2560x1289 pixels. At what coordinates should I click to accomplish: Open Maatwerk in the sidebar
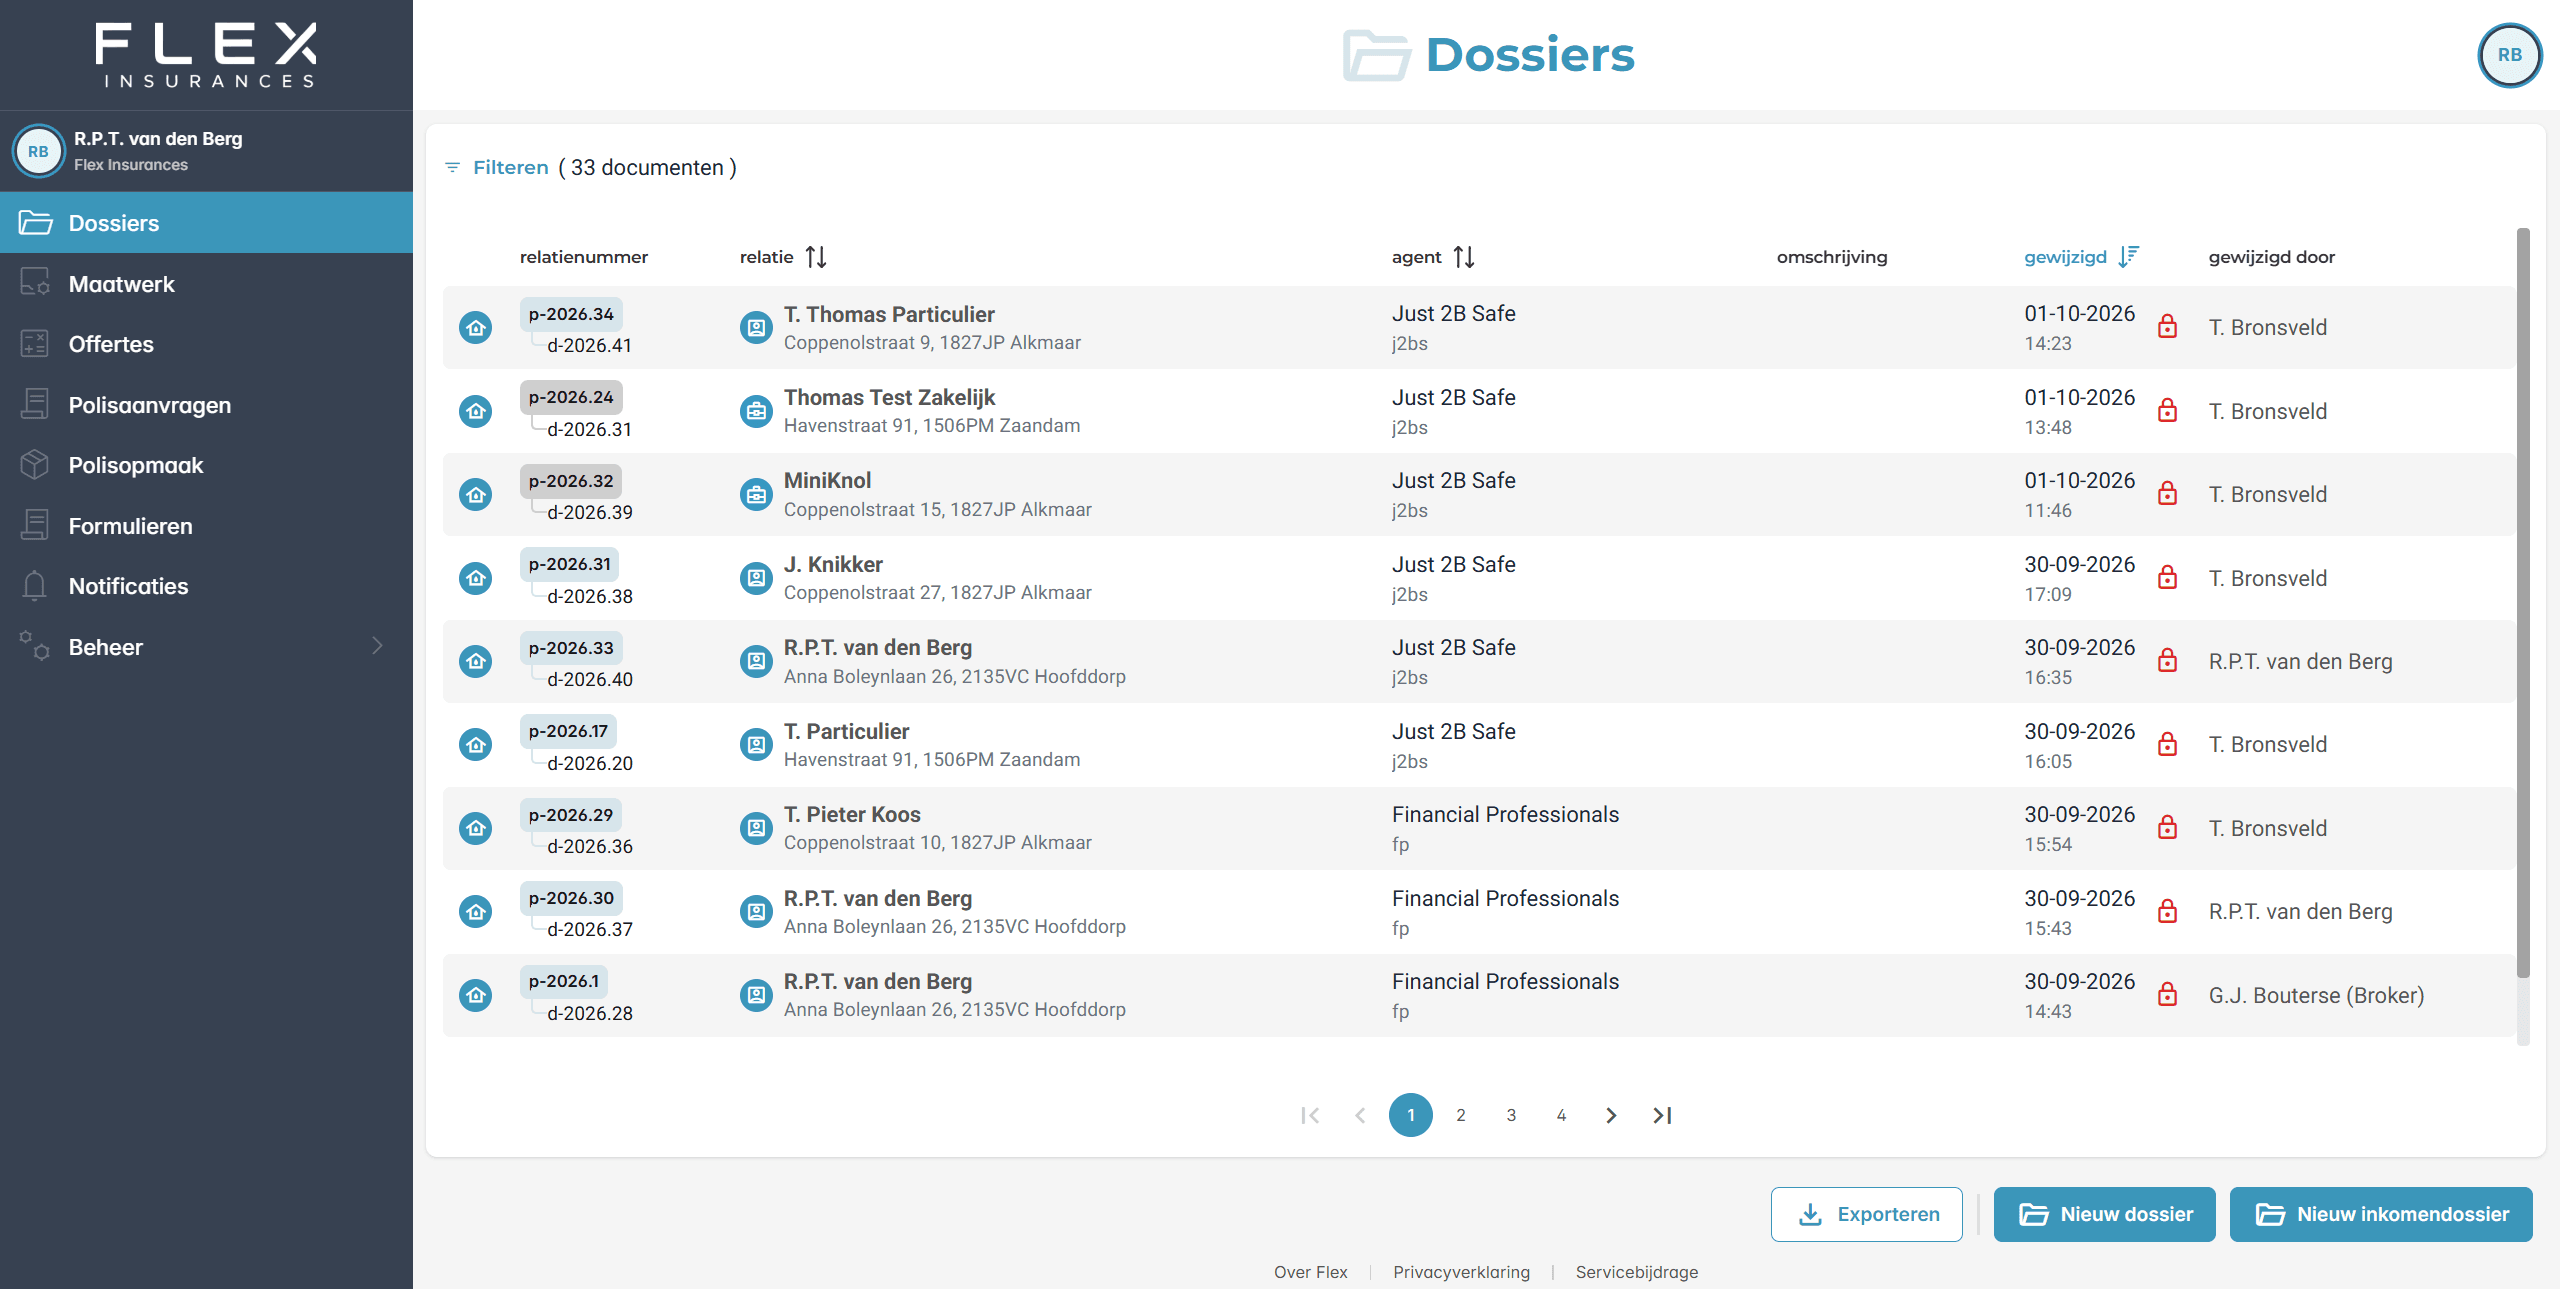[206, 284]
